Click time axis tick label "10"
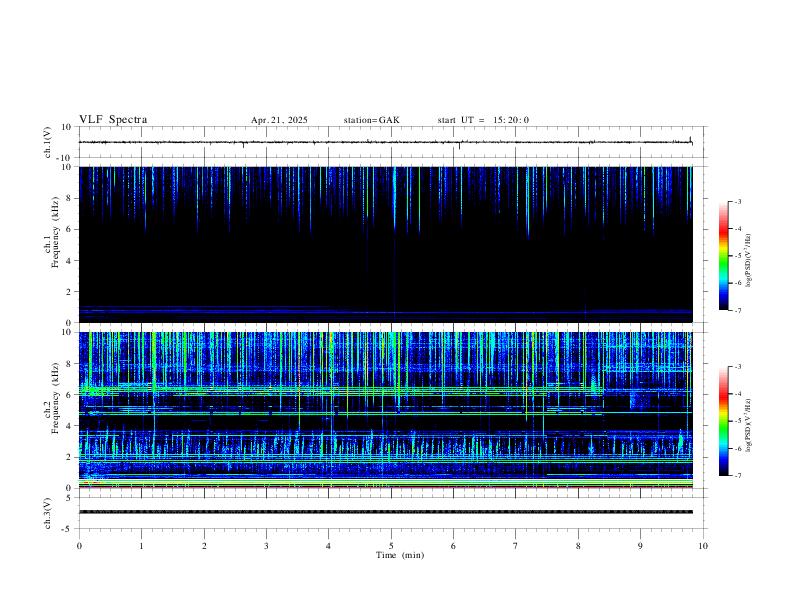Screen dimensions: 792x612 (x=703, y=546)
